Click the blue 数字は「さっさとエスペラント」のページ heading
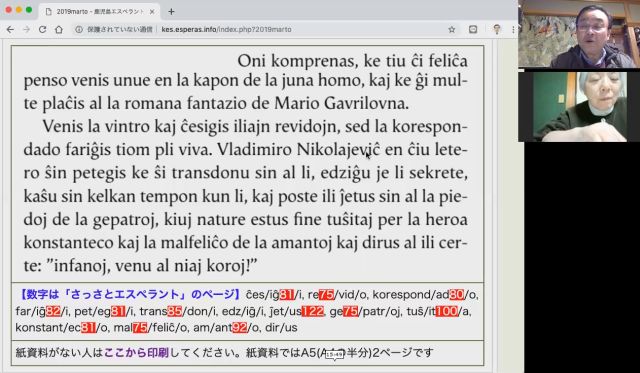This screenshot has height=373, width=640. coord(130,294)
